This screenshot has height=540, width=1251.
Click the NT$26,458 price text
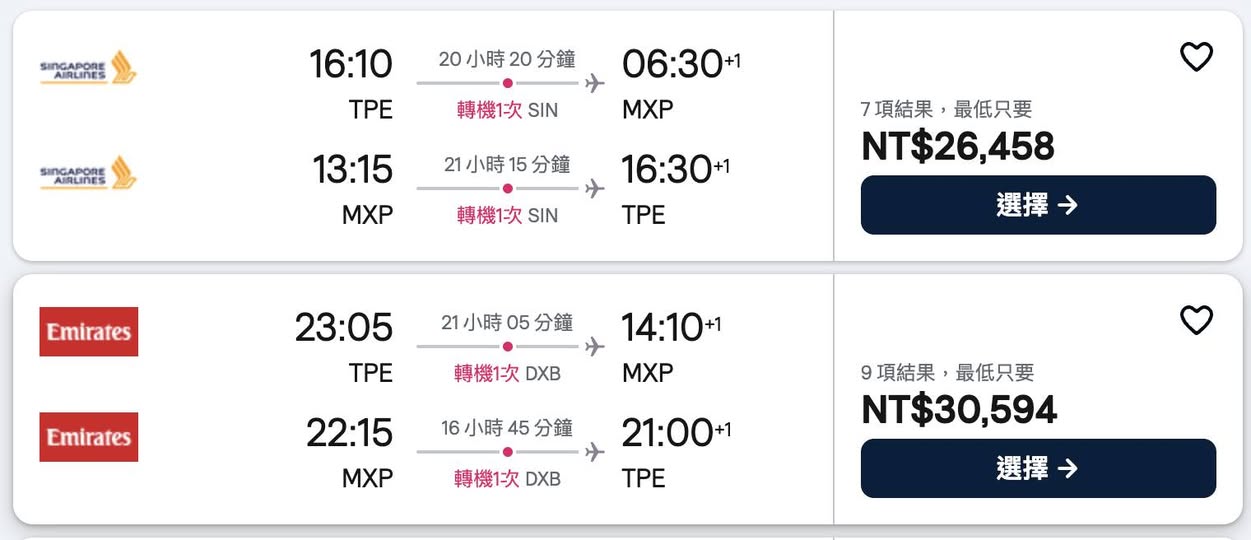[957, 147]
